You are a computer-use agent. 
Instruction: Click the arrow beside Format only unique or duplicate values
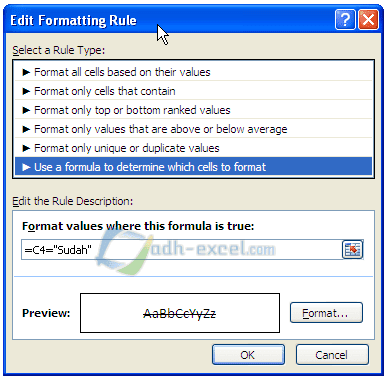26,148
